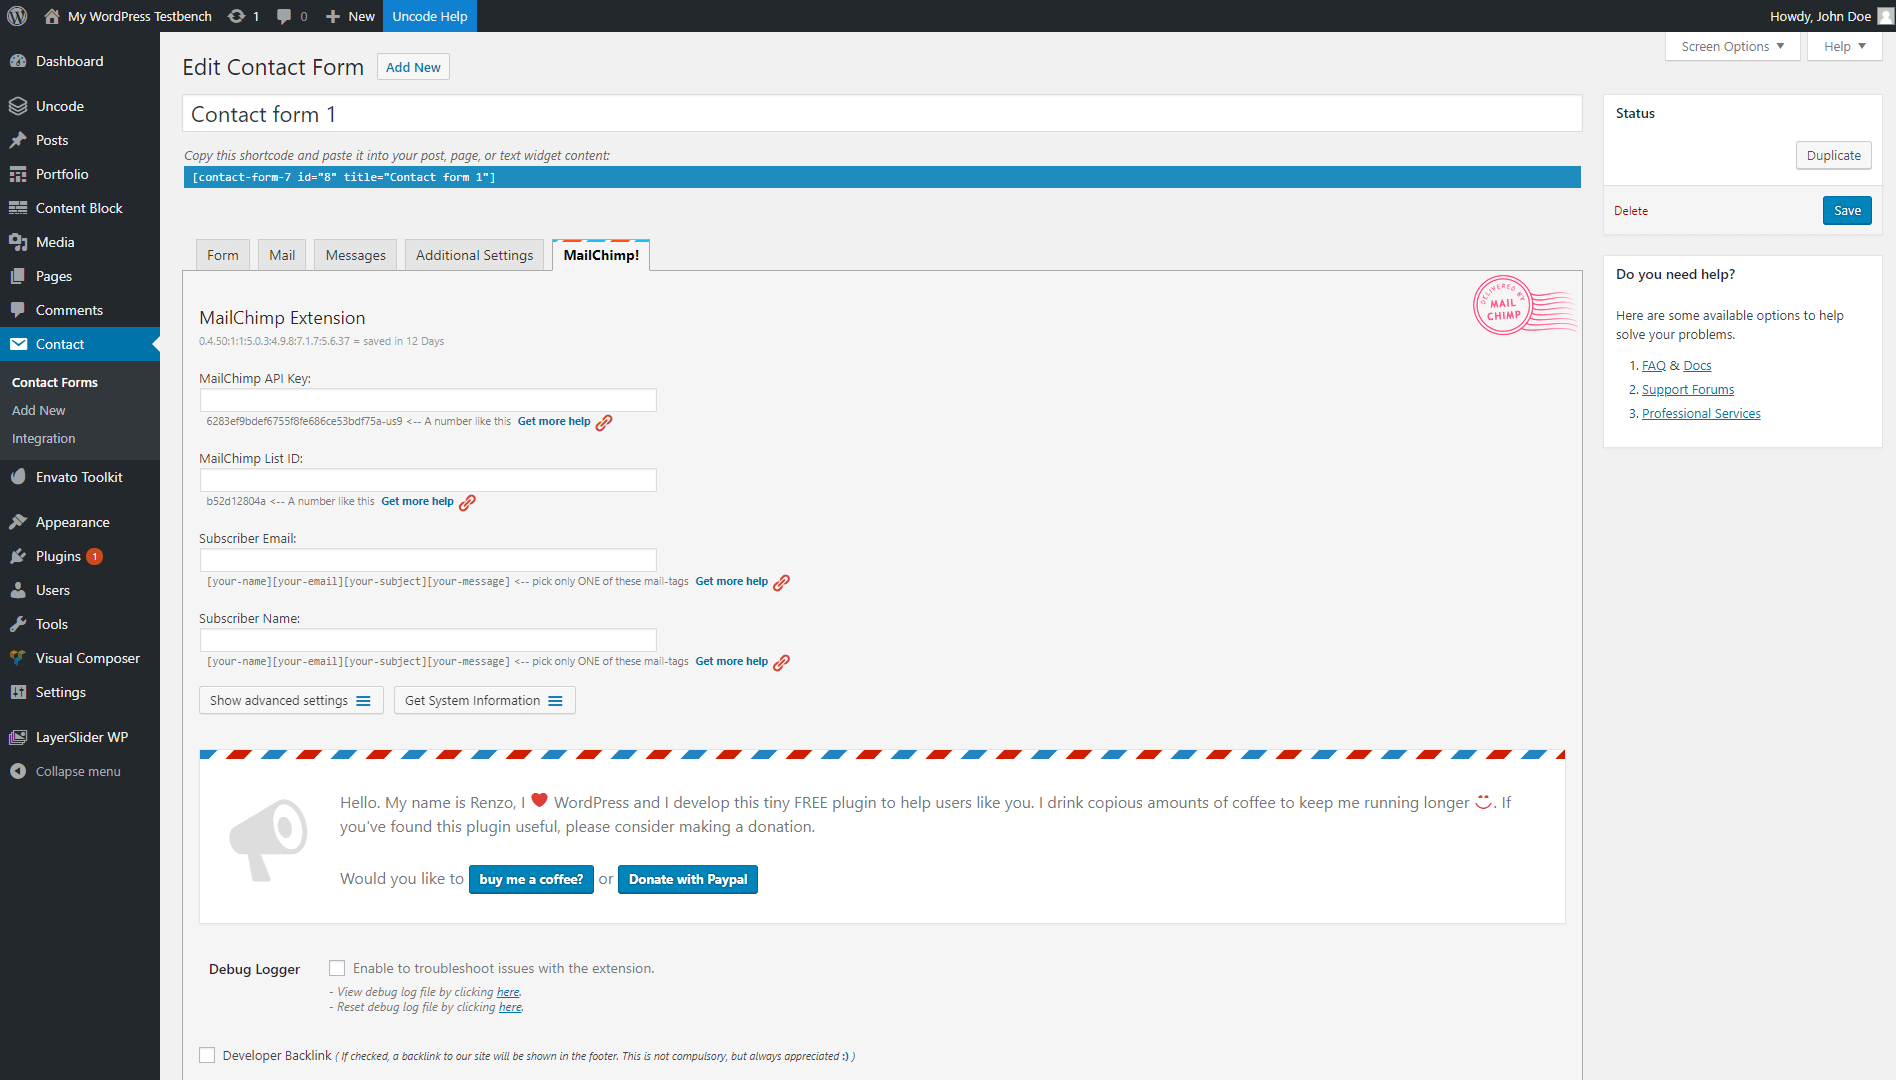This screenshot has width=1896, height=1080.
Task: Click the WordPress logo icon
Action: tap(17, 16)
